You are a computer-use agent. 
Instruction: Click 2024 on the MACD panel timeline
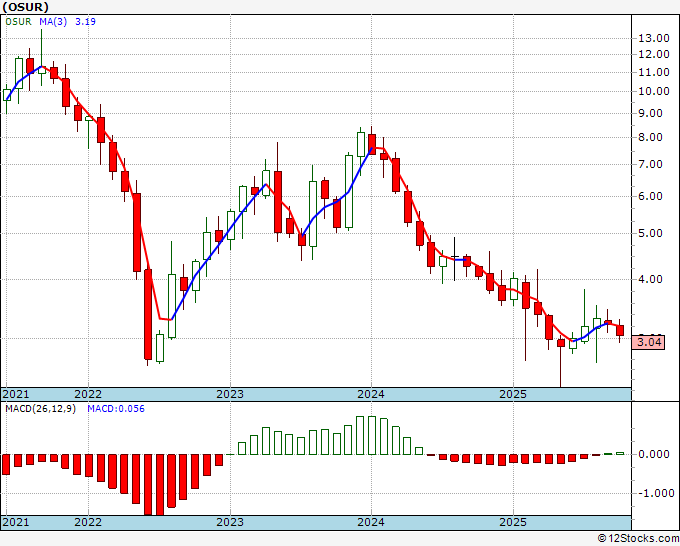[x=371, y=522]
